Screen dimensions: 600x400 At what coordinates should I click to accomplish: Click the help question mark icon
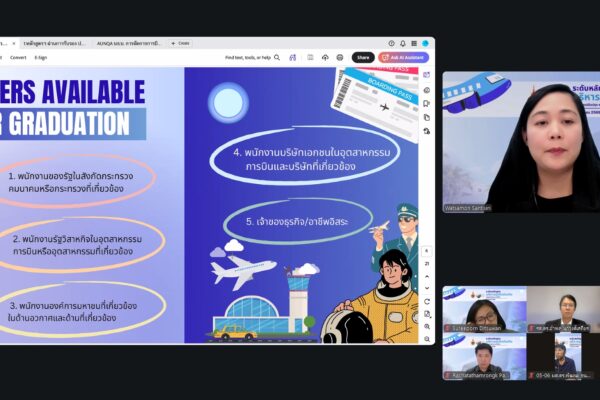[391, 43]
